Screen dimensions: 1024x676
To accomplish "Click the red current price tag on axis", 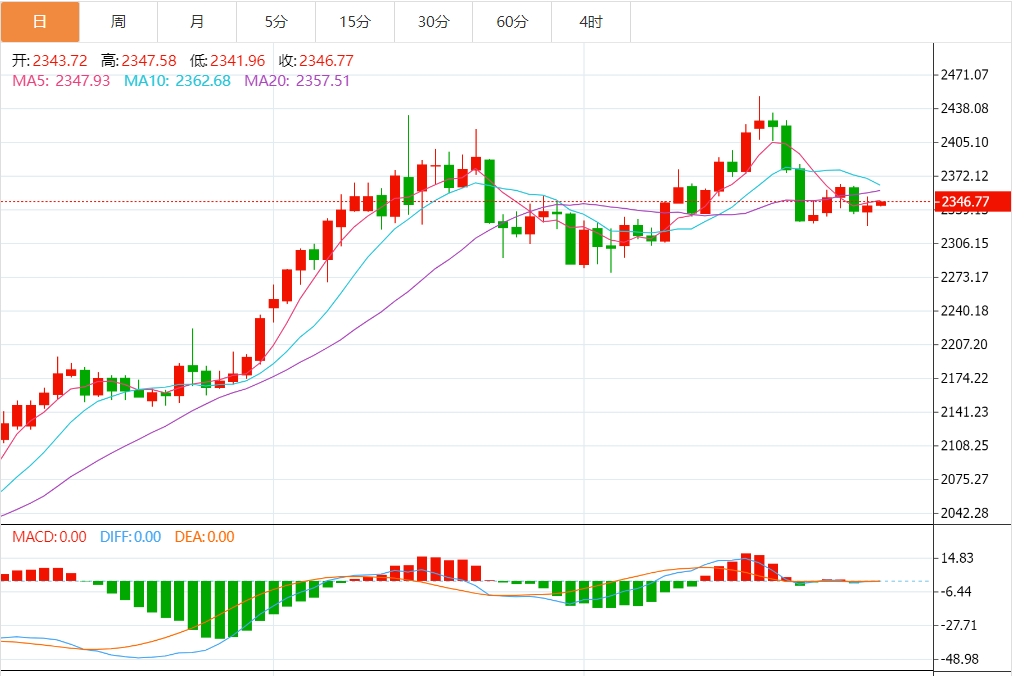I will [973, 202].
